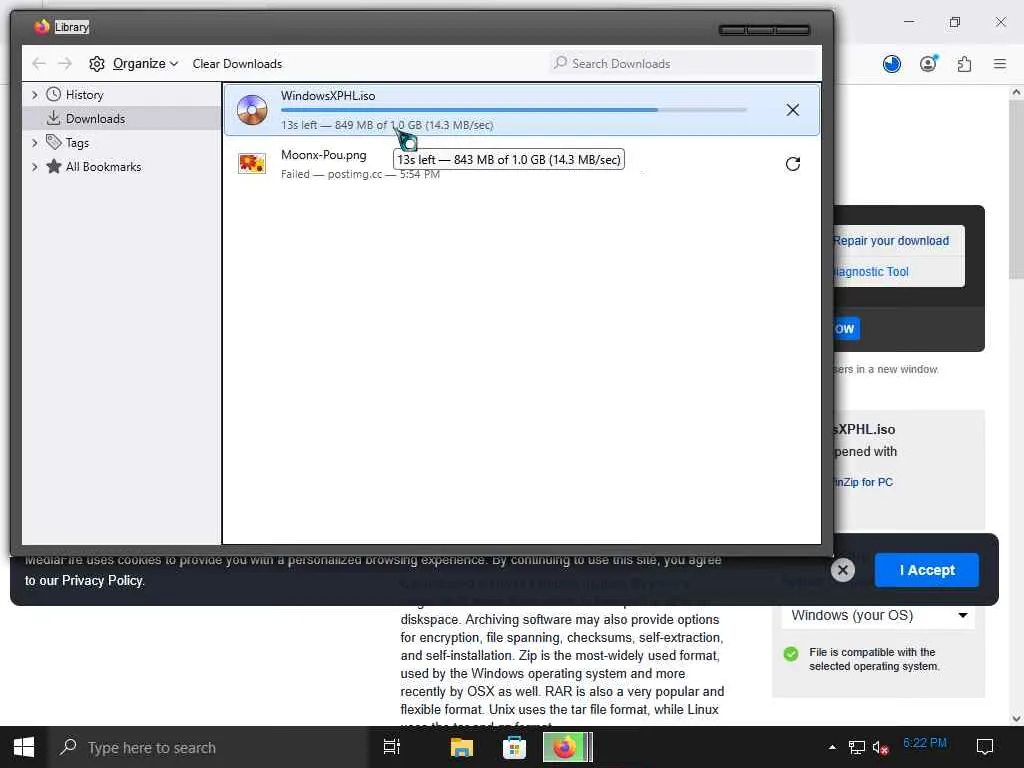The width and height of the screenshot is (1024, 768).
Task: Click the scrollbar up arrow
Action: 1016,92
